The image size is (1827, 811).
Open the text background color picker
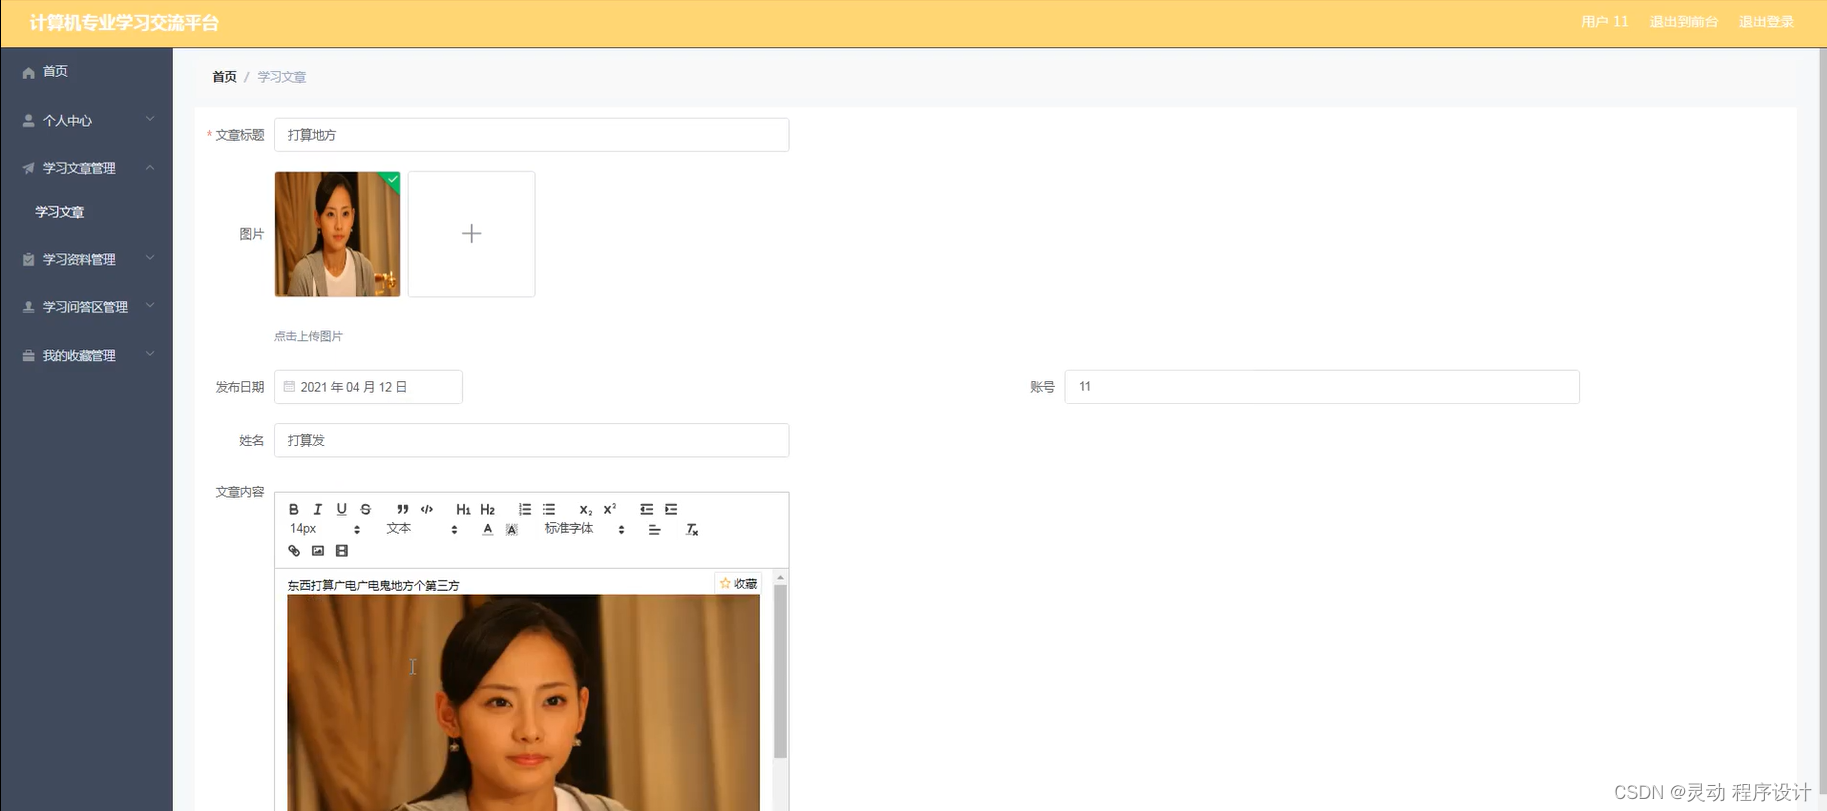coord(512,529)
